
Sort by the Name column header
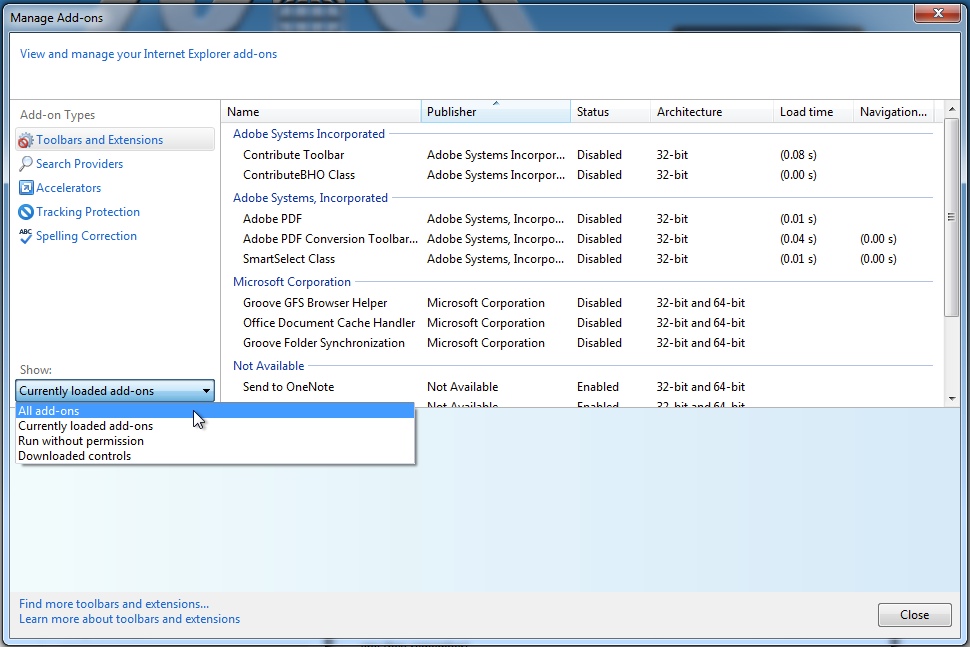321,112
